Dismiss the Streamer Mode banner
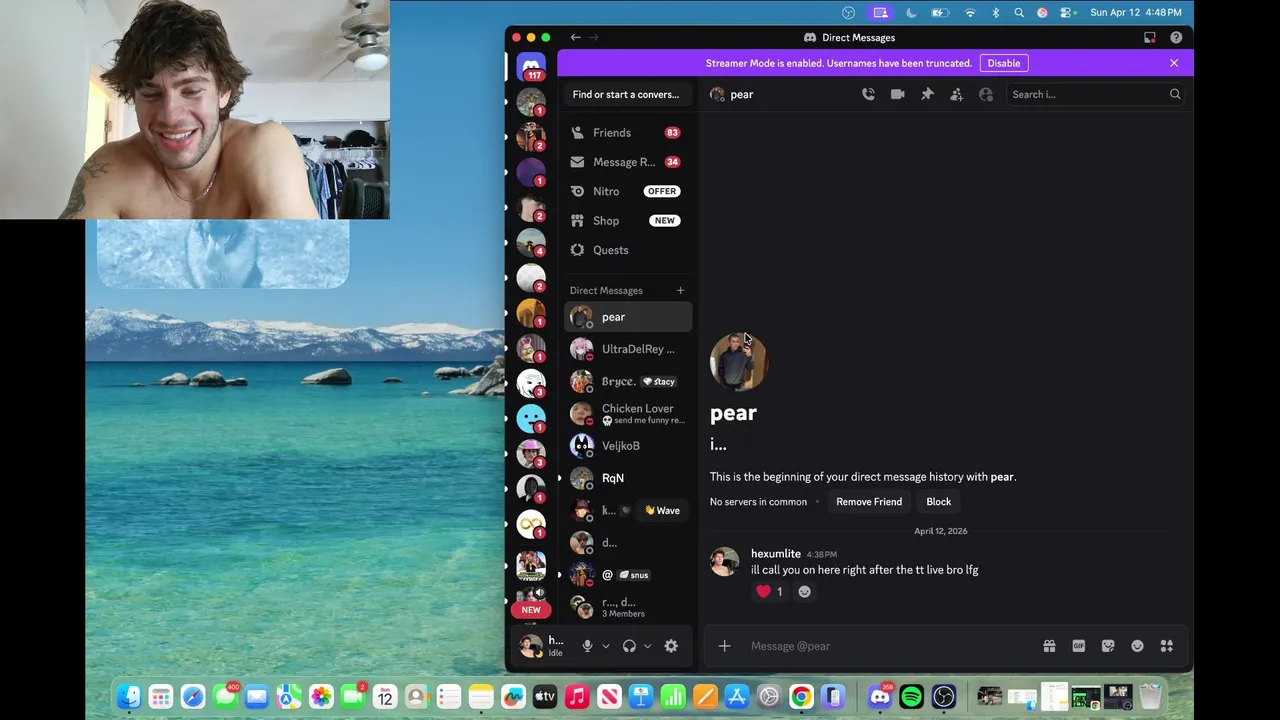Image resolution: width=1280 pixels, height=720 pixels. pos(1174,63)
